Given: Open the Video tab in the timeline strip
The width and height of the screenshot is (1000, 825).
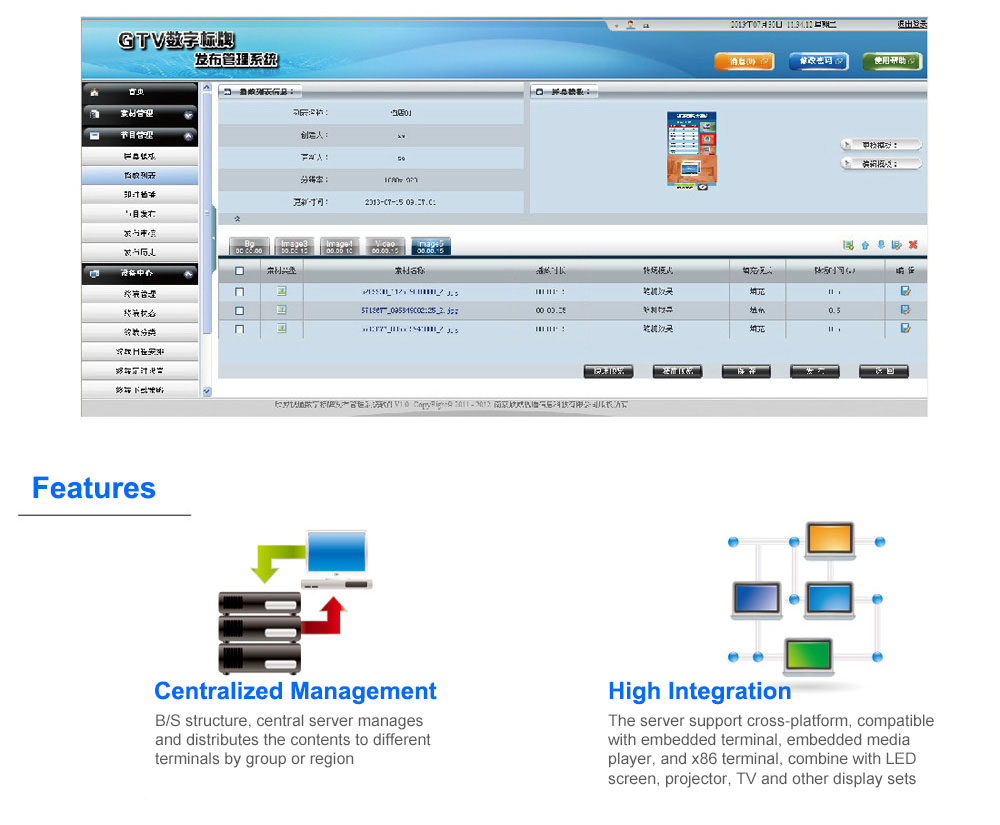Looking at the screenshot, I should click(385, 244).
